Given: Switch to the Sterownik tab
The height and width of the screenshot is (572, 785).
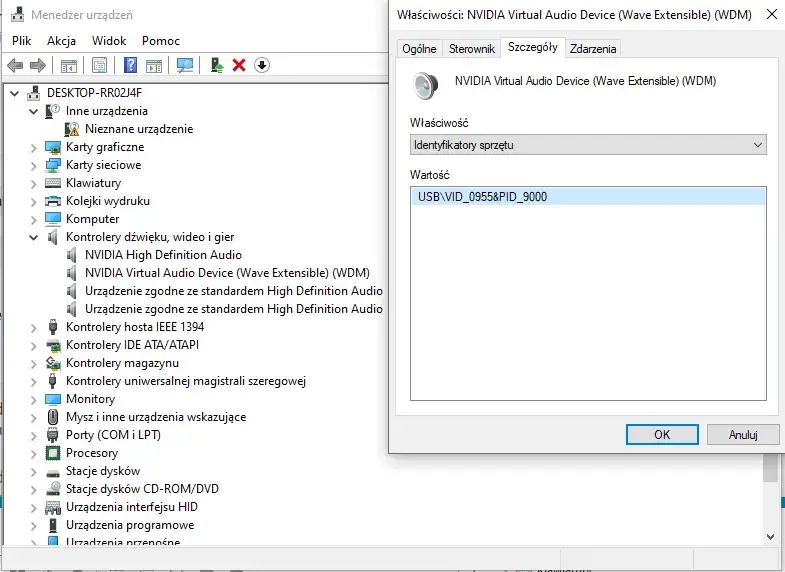Looking at the screenshot, I should [472, 48].
